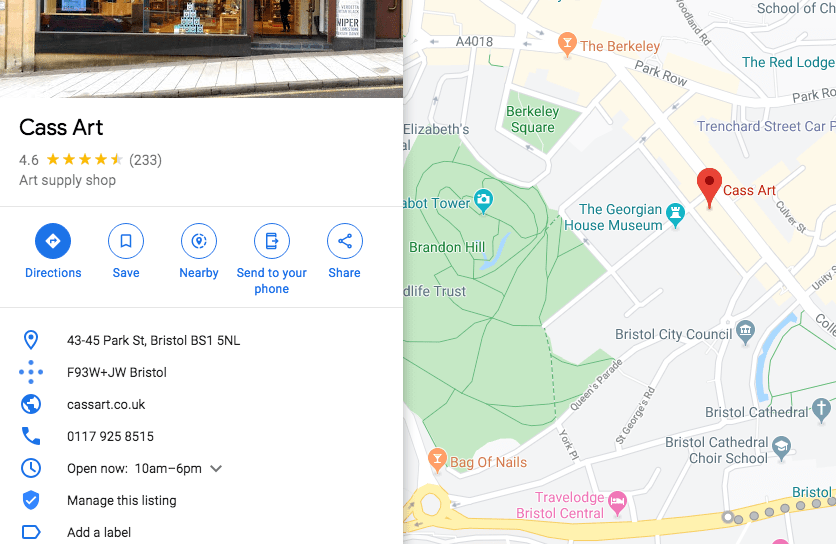The image size is (836, 544).
Task: Open the 233 reviews link
Action: (146, 160)
